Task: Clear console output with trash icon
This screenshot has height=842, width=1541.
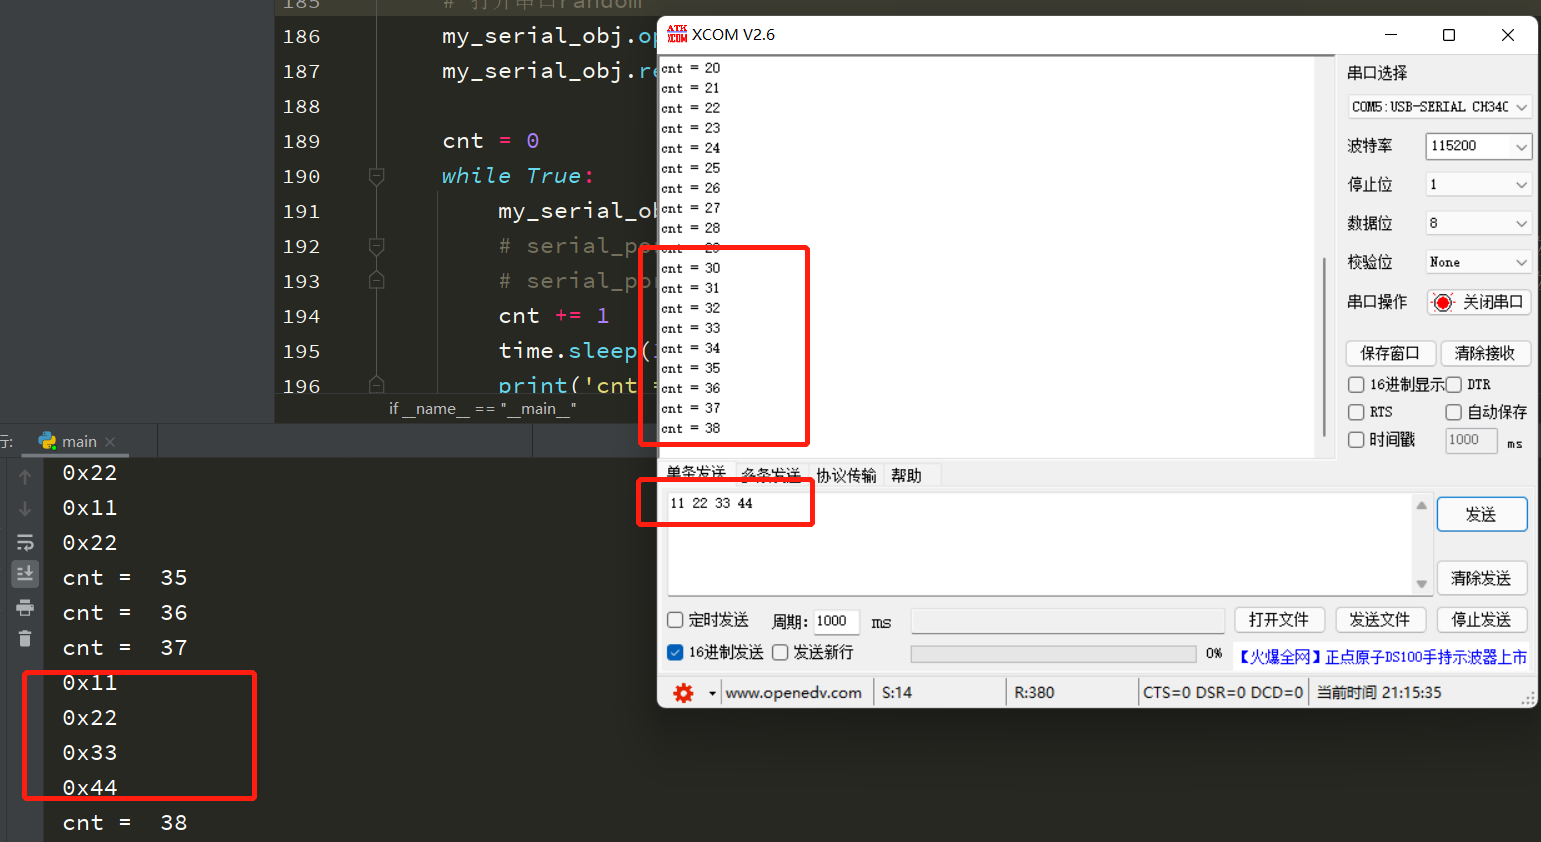Action: (x=25, y=638)
